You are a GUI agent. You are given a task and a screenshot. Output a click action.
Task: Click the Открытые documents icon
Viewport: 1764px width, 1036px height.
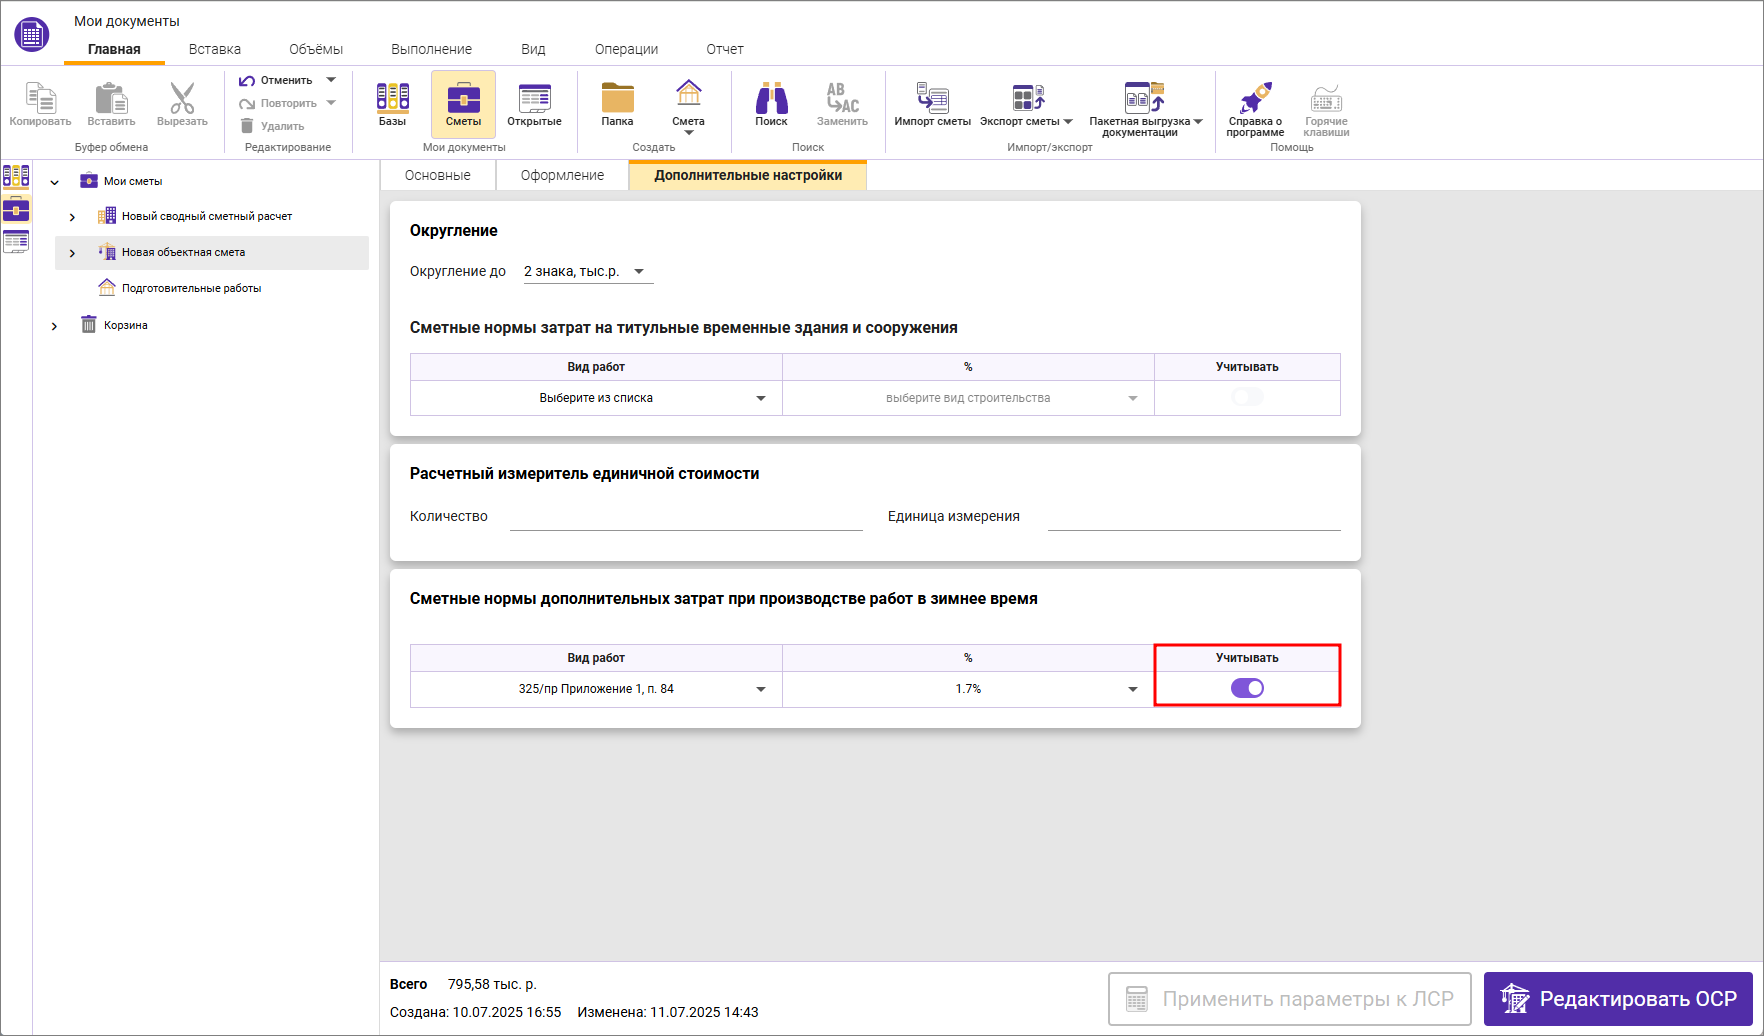pyautogui.click(x=534, y=104)
